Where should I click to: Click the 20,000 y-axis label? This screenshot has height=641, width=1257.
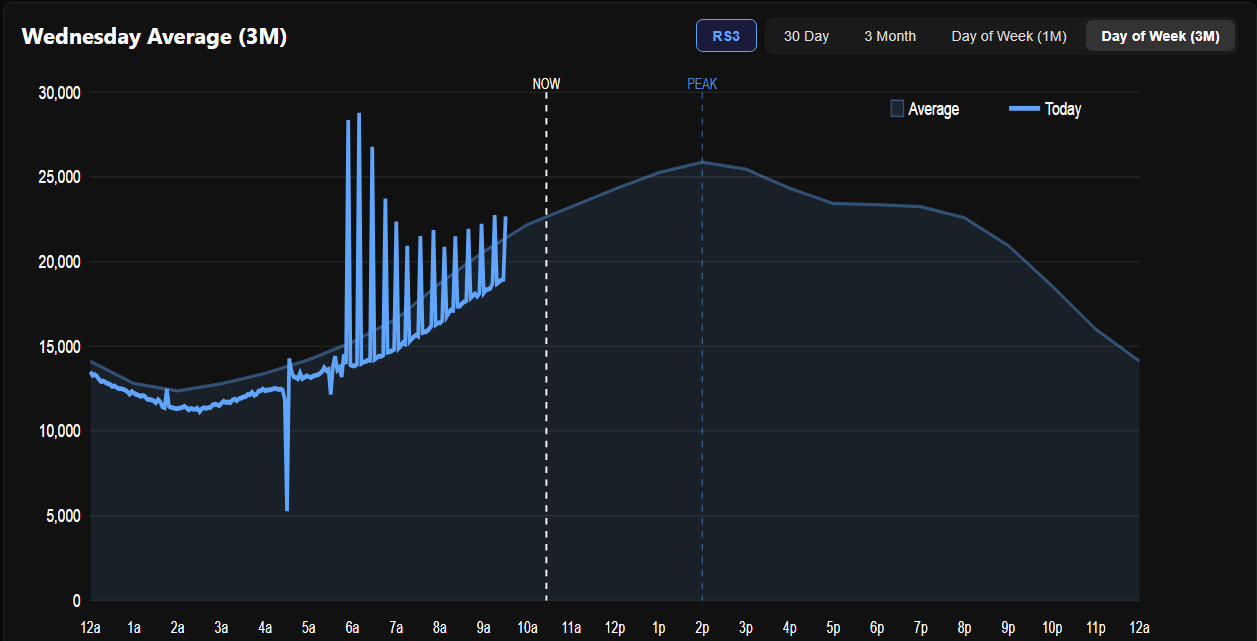point(59,262)
